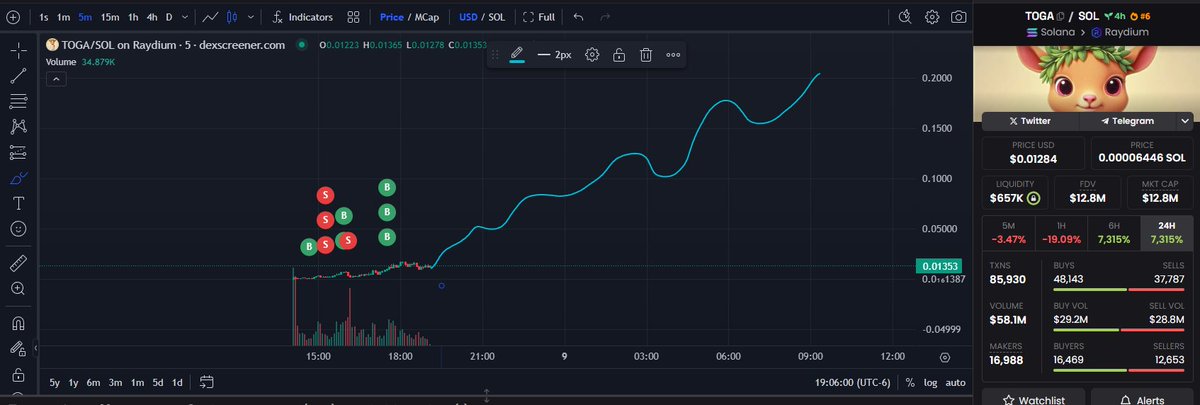This screenshot has height=405, width=1200.
Task: Open drawing settings gear in floating toolbar
Action: click(592, 55)
